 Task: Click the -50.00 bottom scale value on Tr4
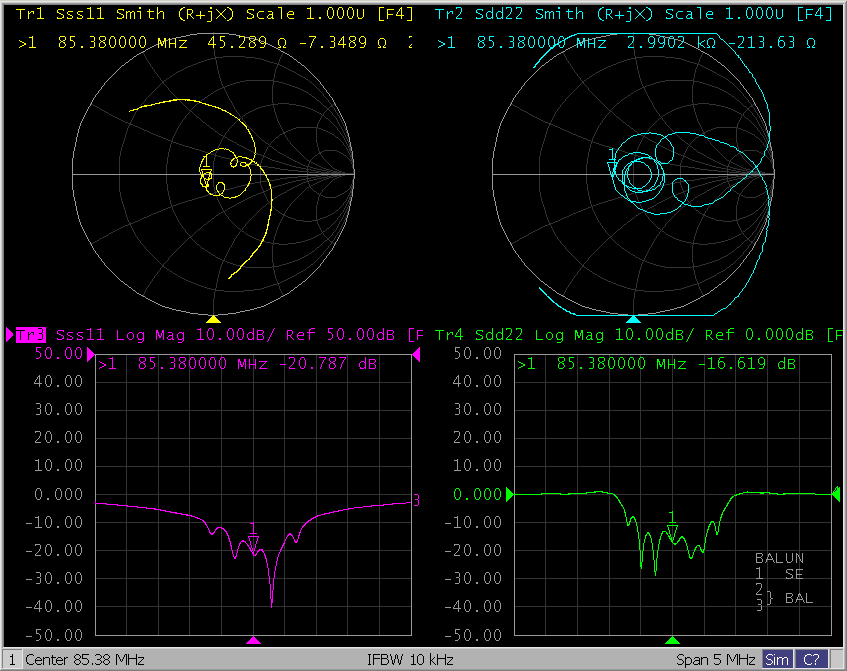473,635
